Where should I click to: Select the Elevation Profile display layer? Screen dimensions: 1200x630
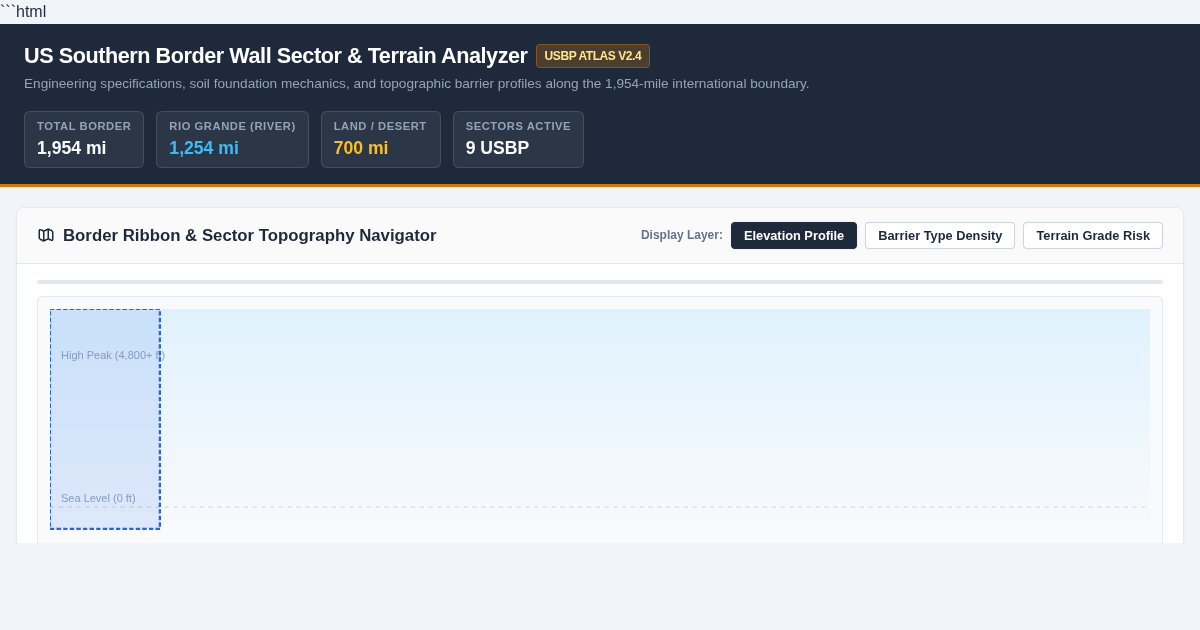click(794, 236)
